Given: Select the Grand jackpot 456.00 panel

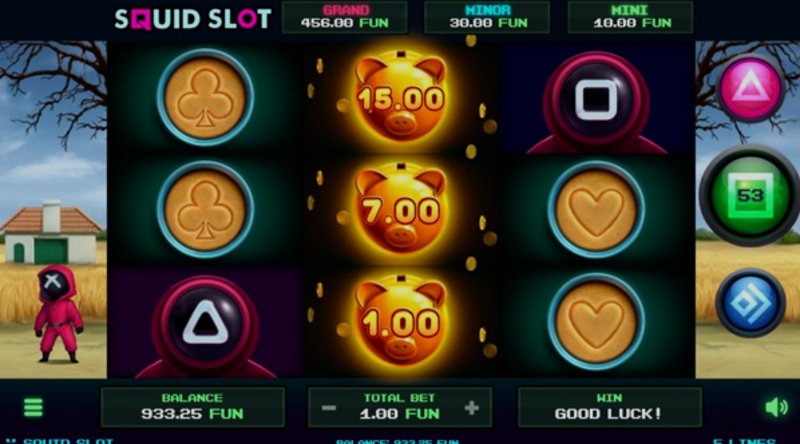Looking at the screenshot, I should click(x=344, y=17).
